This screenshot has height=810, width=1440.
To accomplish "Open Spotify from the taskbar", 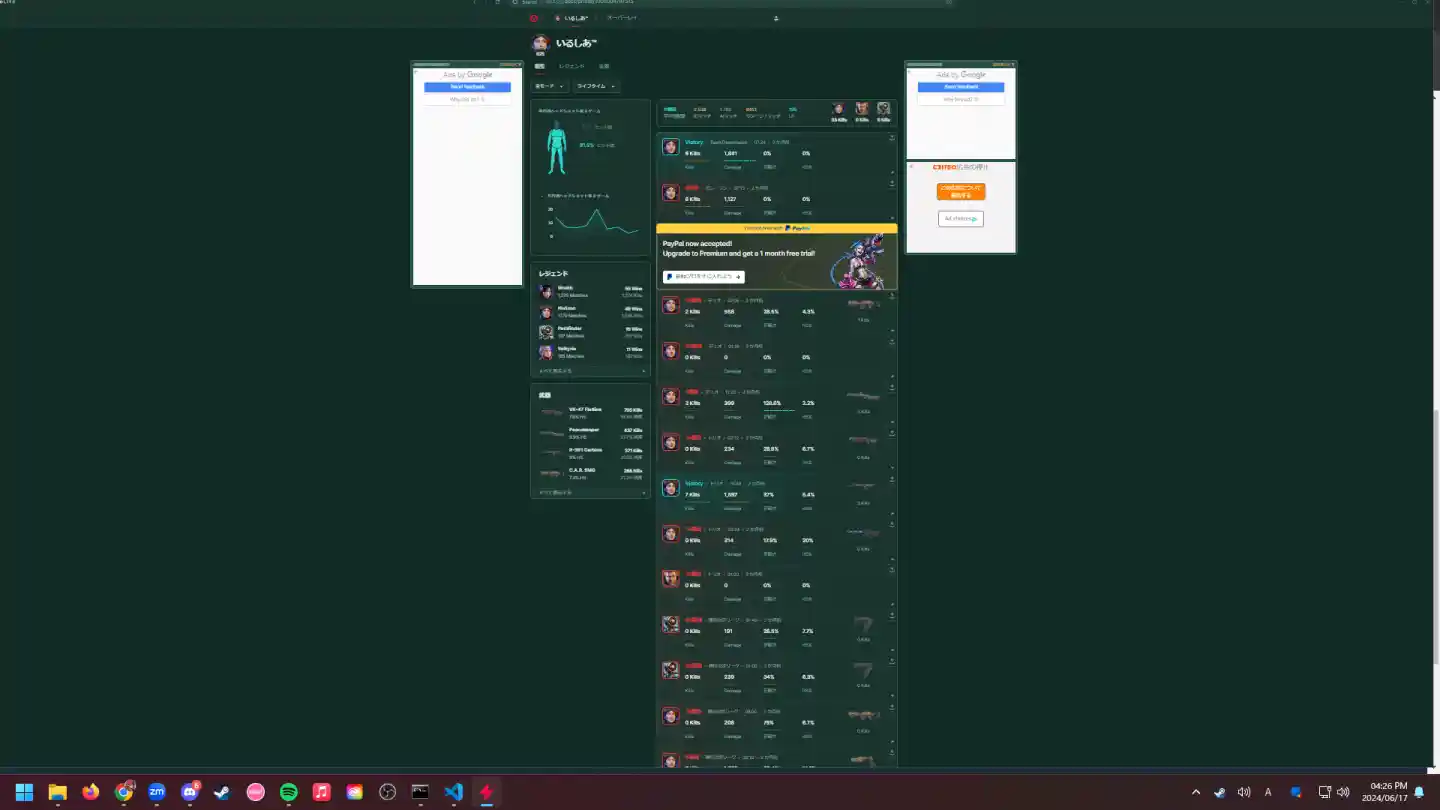I will coord(288,792).
